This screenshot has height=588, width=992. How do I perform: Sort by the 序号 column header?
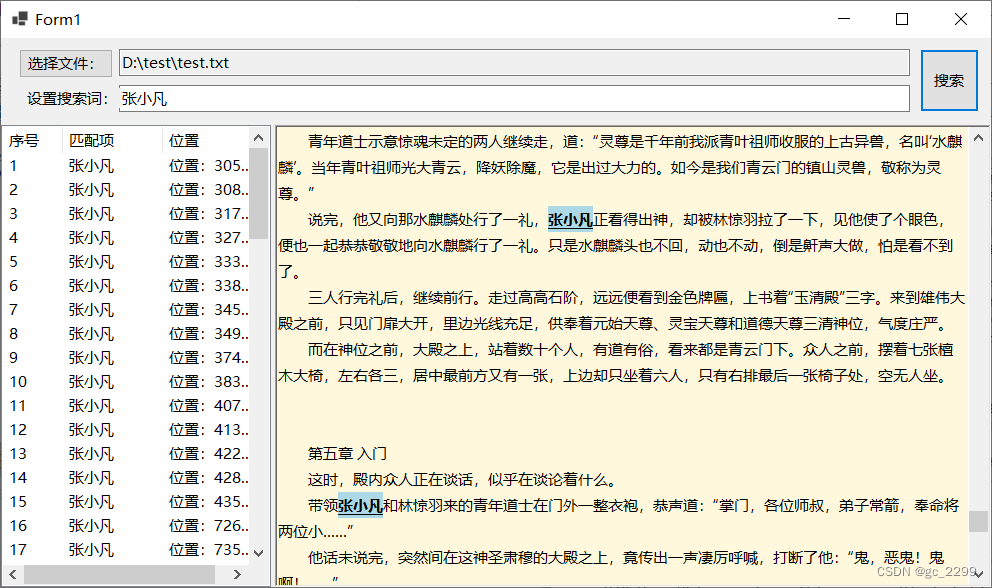coord(27,140)
